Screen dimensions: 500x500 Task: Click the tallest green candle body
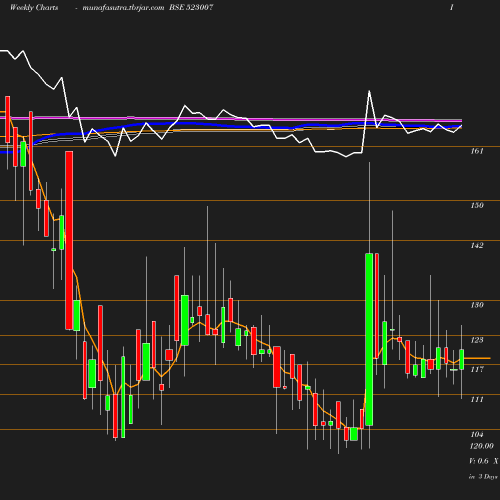[369, 340]
